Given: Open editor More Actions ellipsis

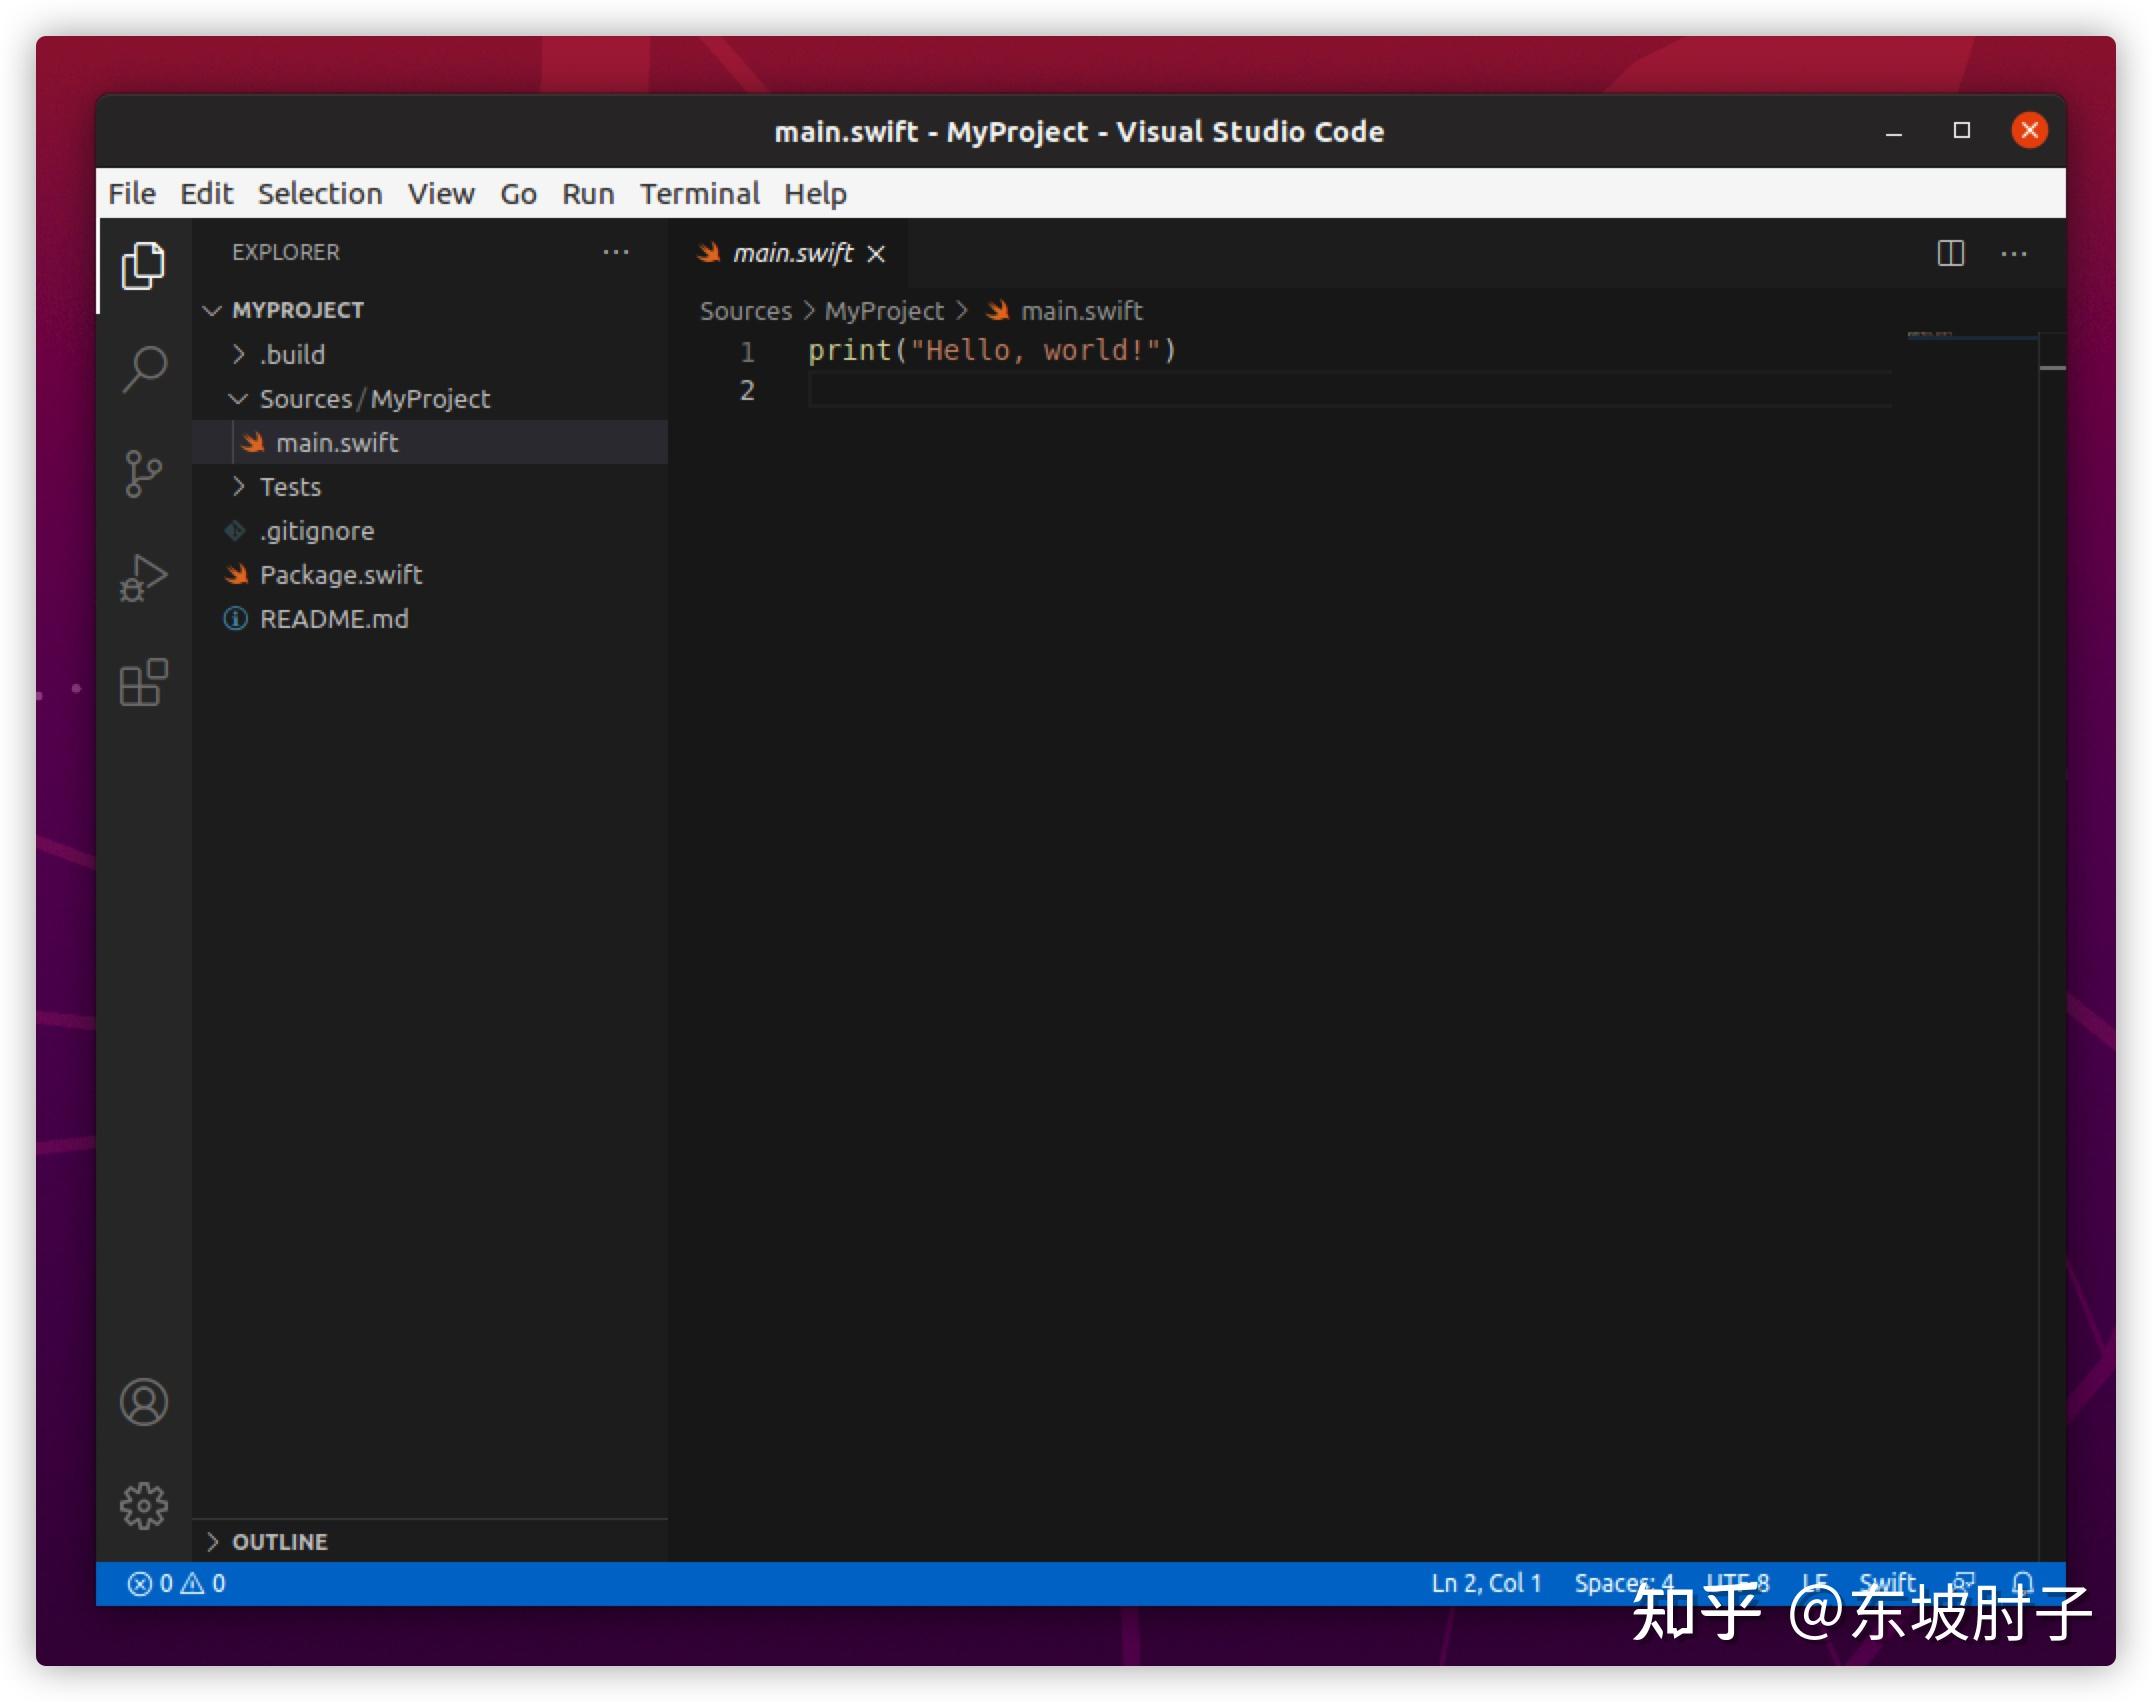Looking at the screenshot, I should coord(2014,253).
